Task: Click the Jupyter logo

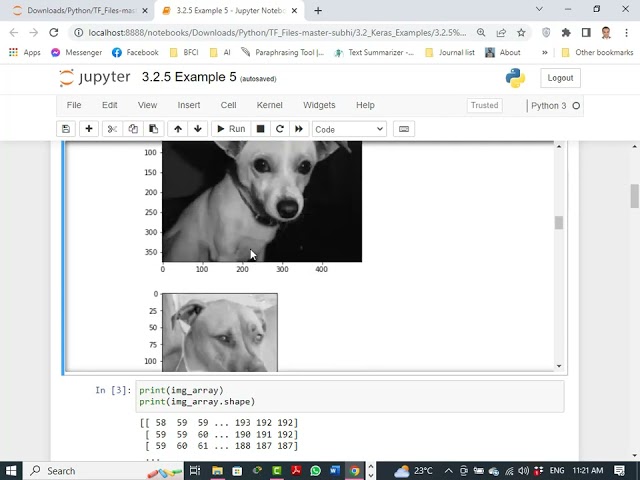Action: 95,77
